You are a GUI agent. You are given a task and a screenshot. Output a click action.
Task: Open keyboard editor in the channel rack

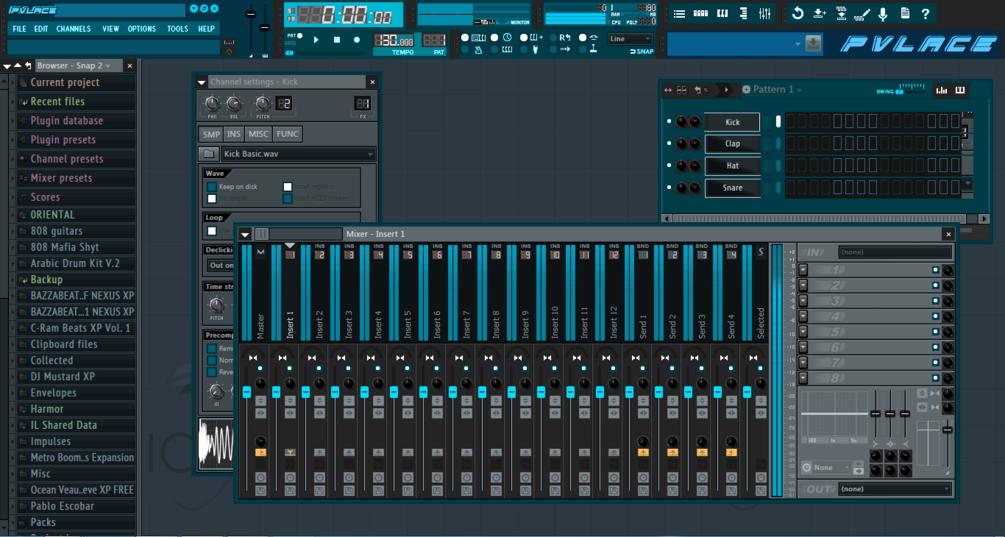click(x=960, y=90)
